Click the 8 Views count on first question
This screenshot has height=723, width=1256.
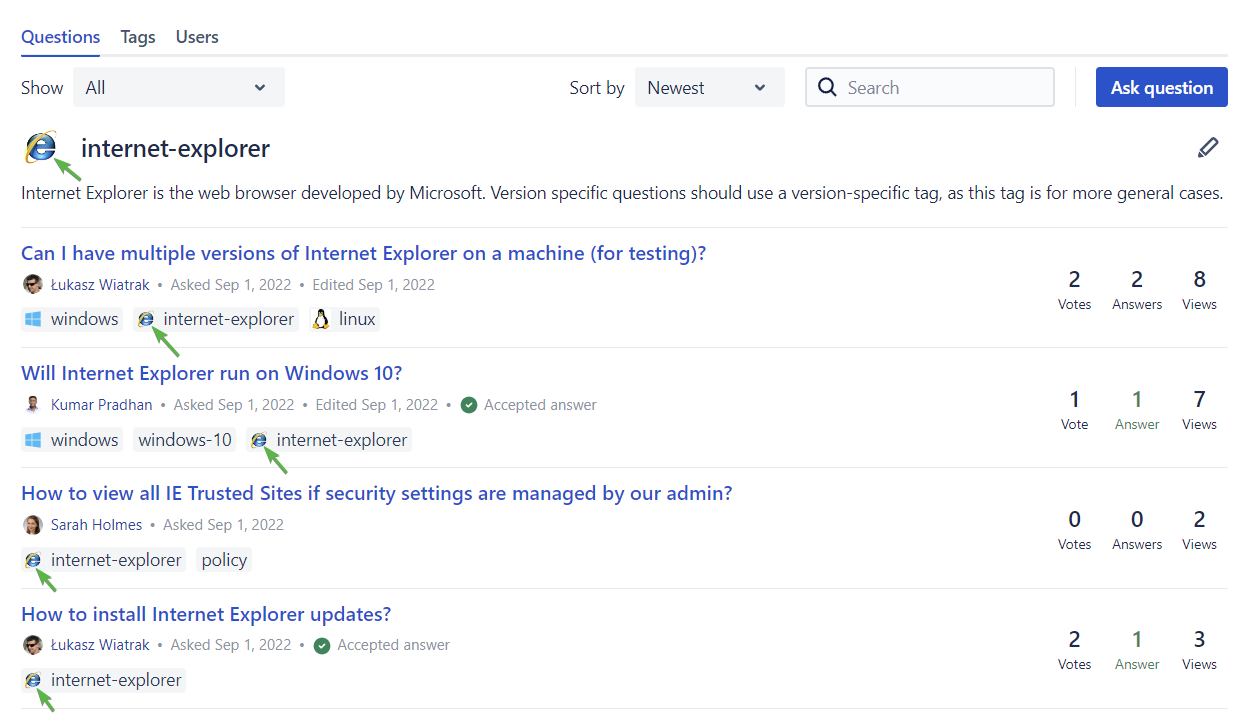tap(1199, 289)
